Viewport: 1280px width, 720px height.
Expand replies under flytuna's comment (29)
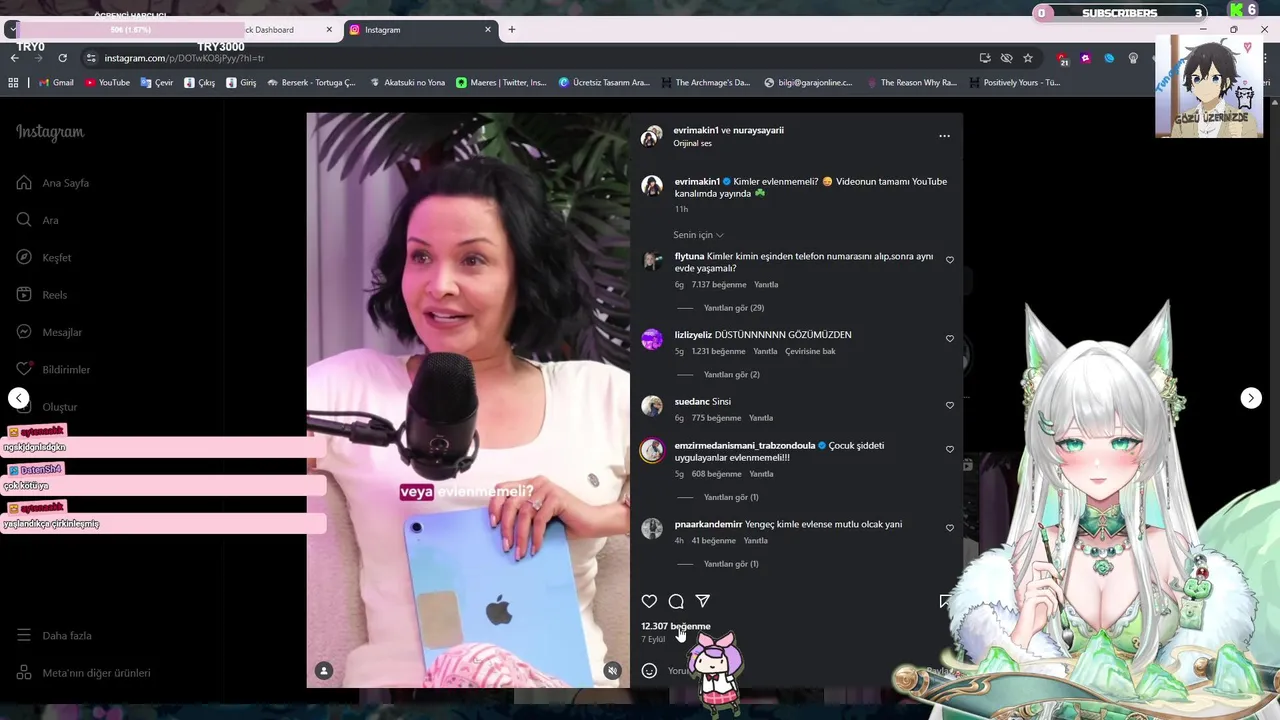pos(734,308)
